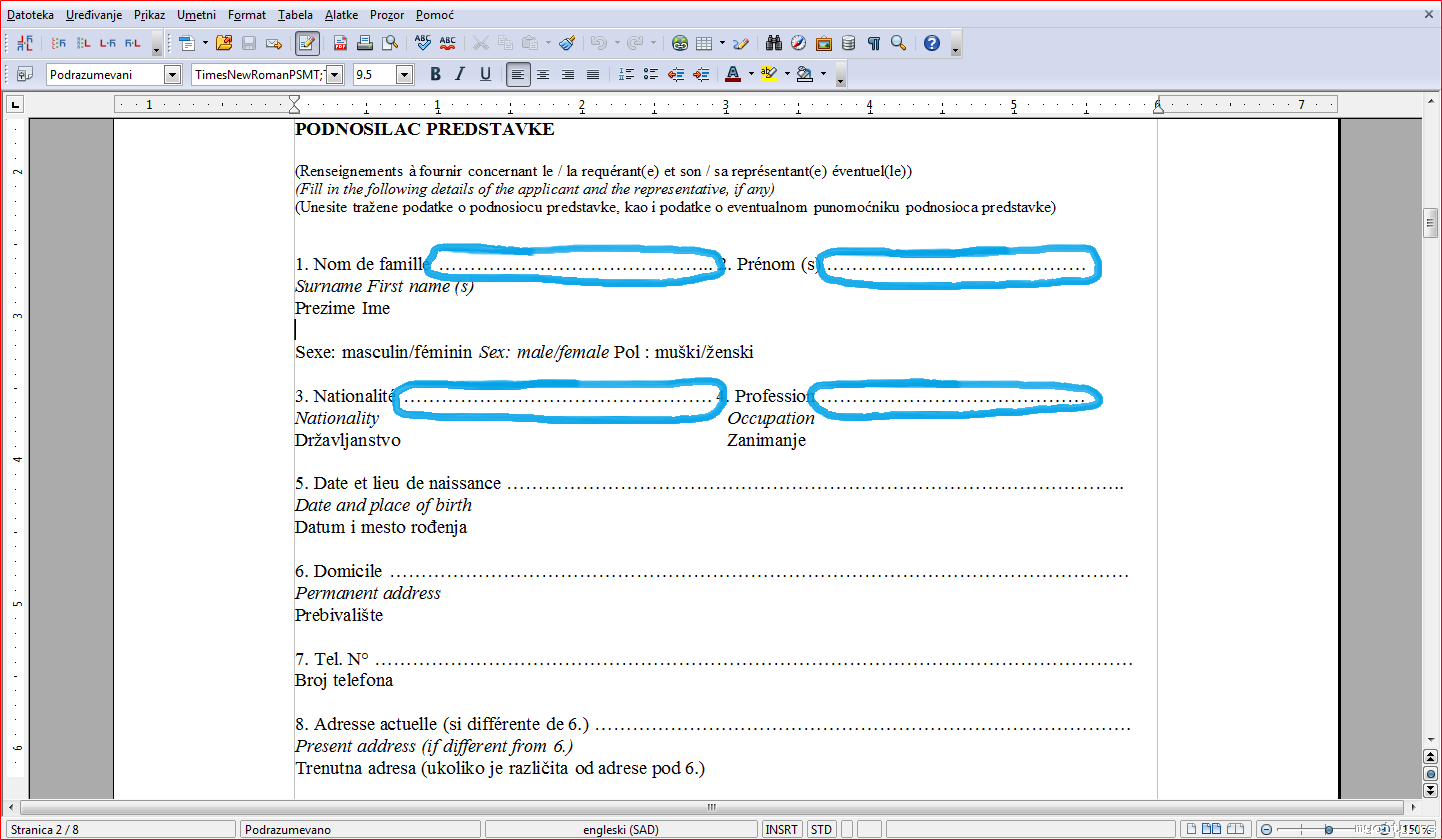Screen dimensions: 1442x840
Task: Open the Datoteka menu
Action: (30, 15)
